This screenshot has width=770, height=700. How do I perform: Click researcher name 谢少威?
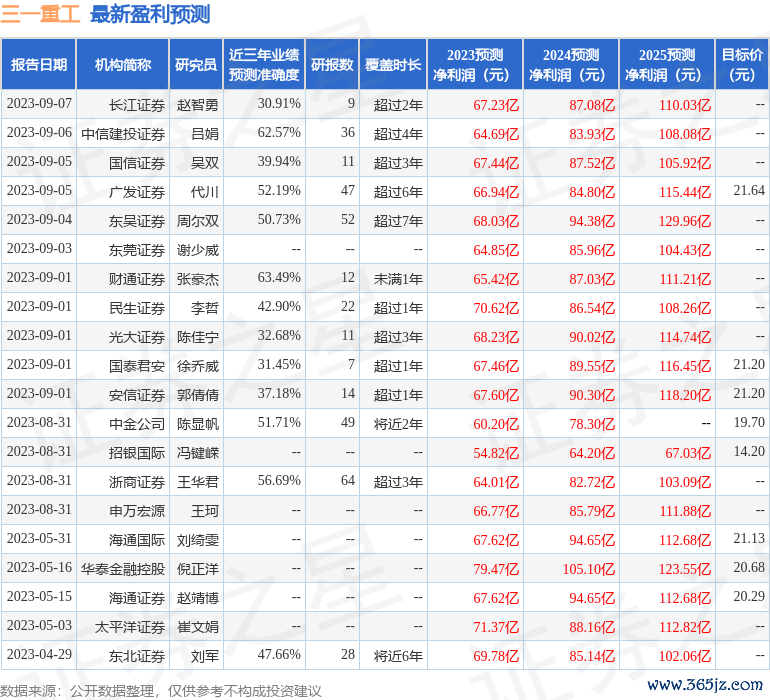pyautogui.click(x=197, y=250)
